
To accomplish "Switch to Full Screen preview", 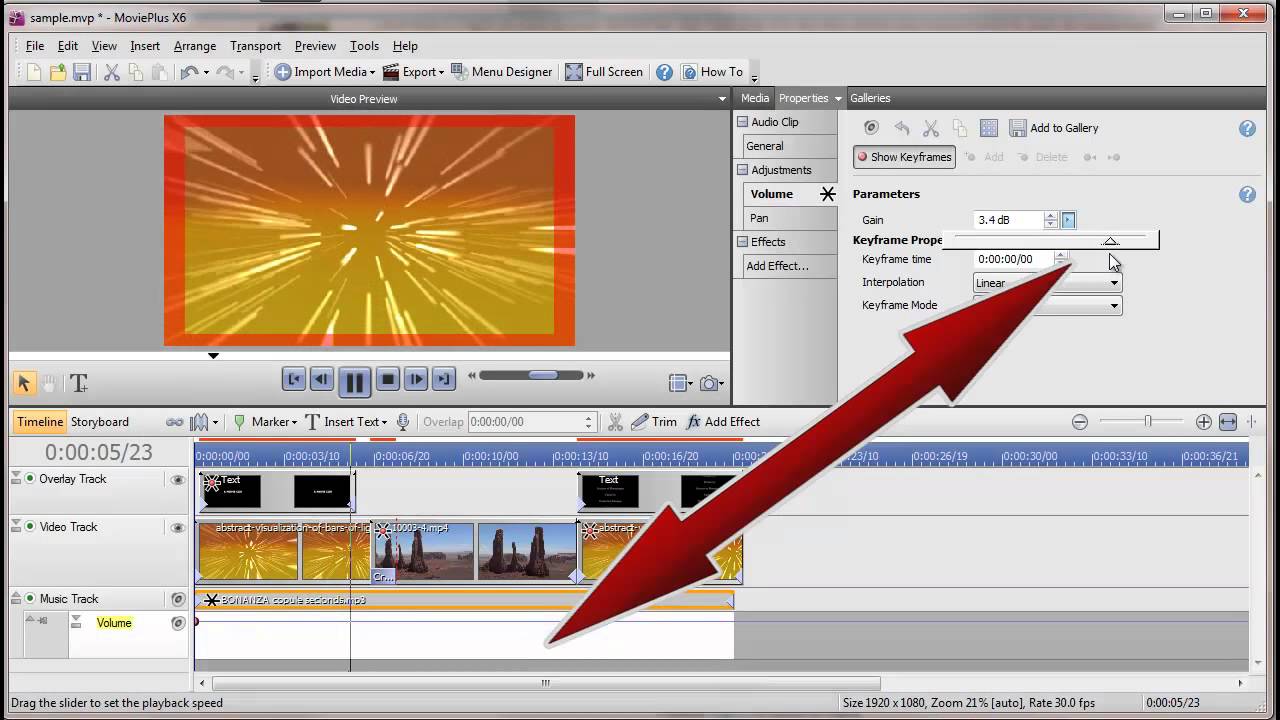I will click(x=604, y=72).
